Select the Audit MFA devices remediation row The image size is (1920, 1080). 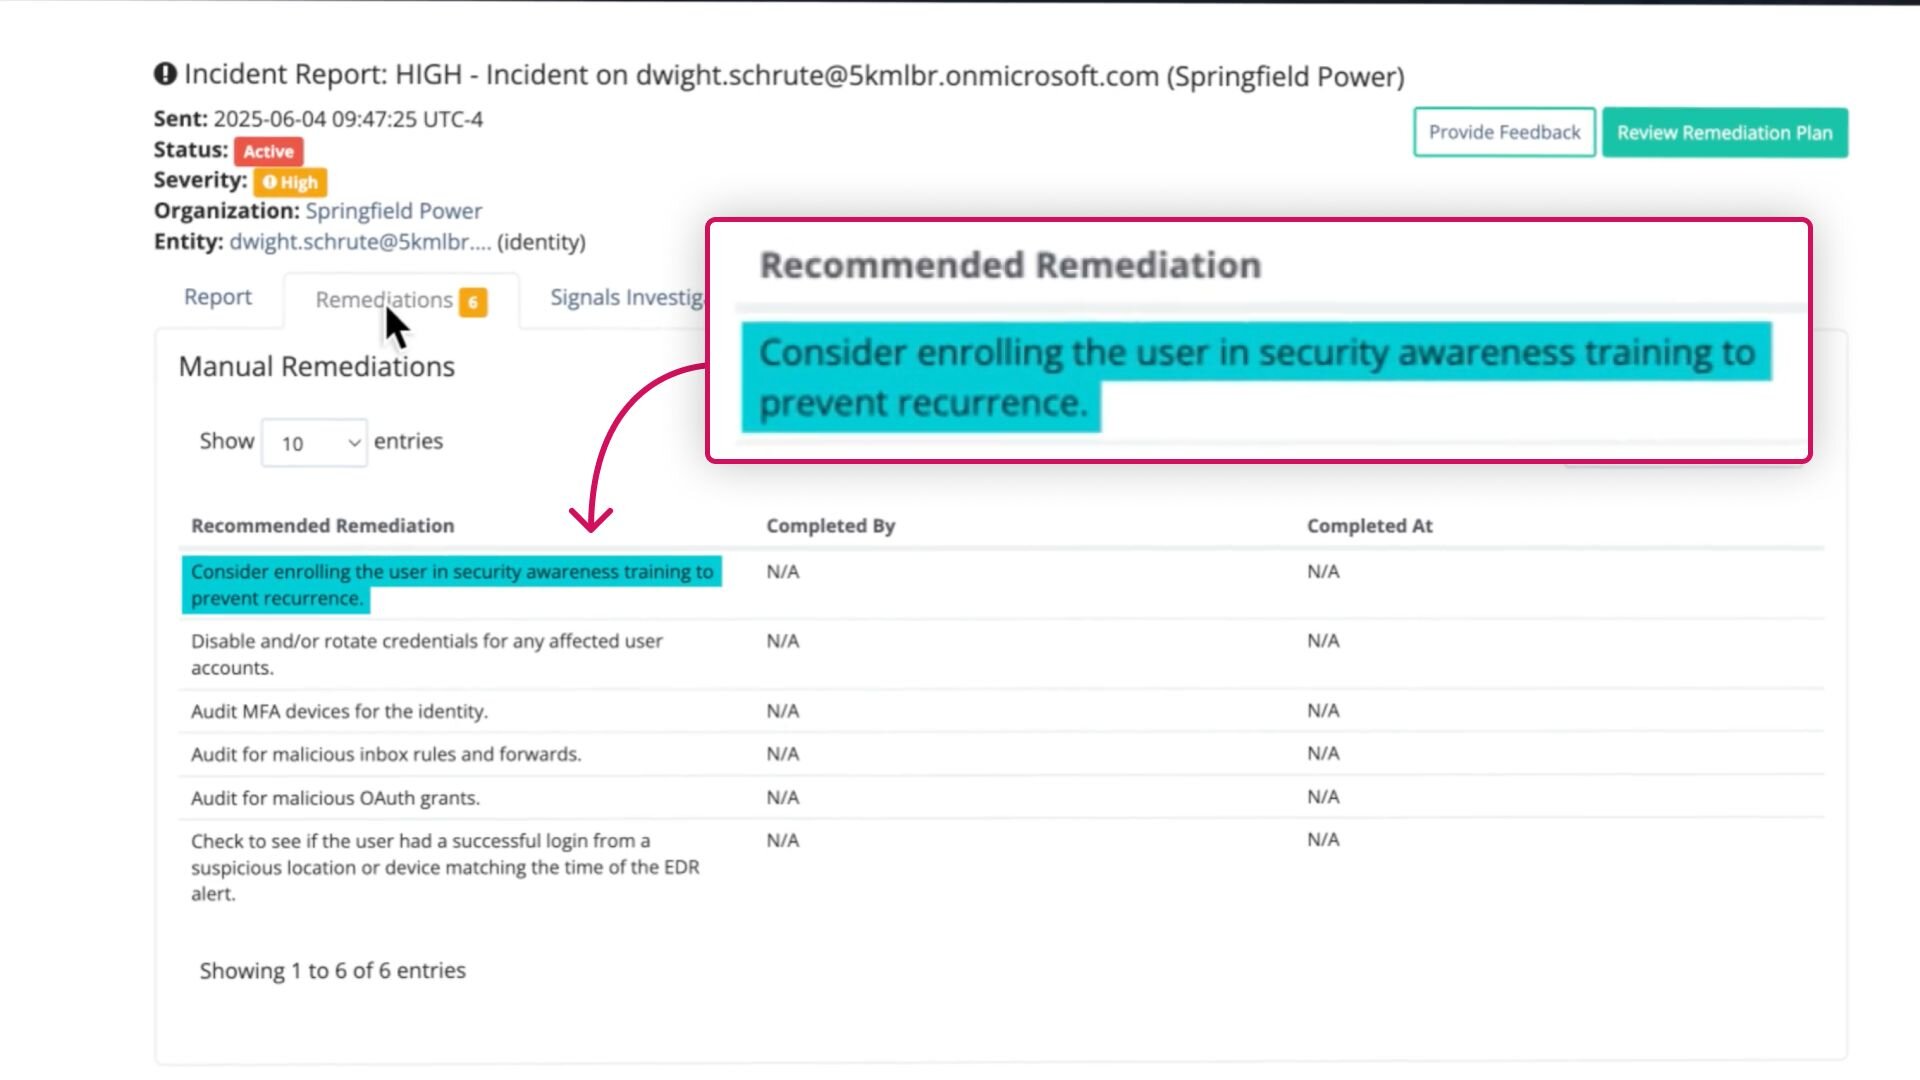pyautogui.click(x=339, y=711)
